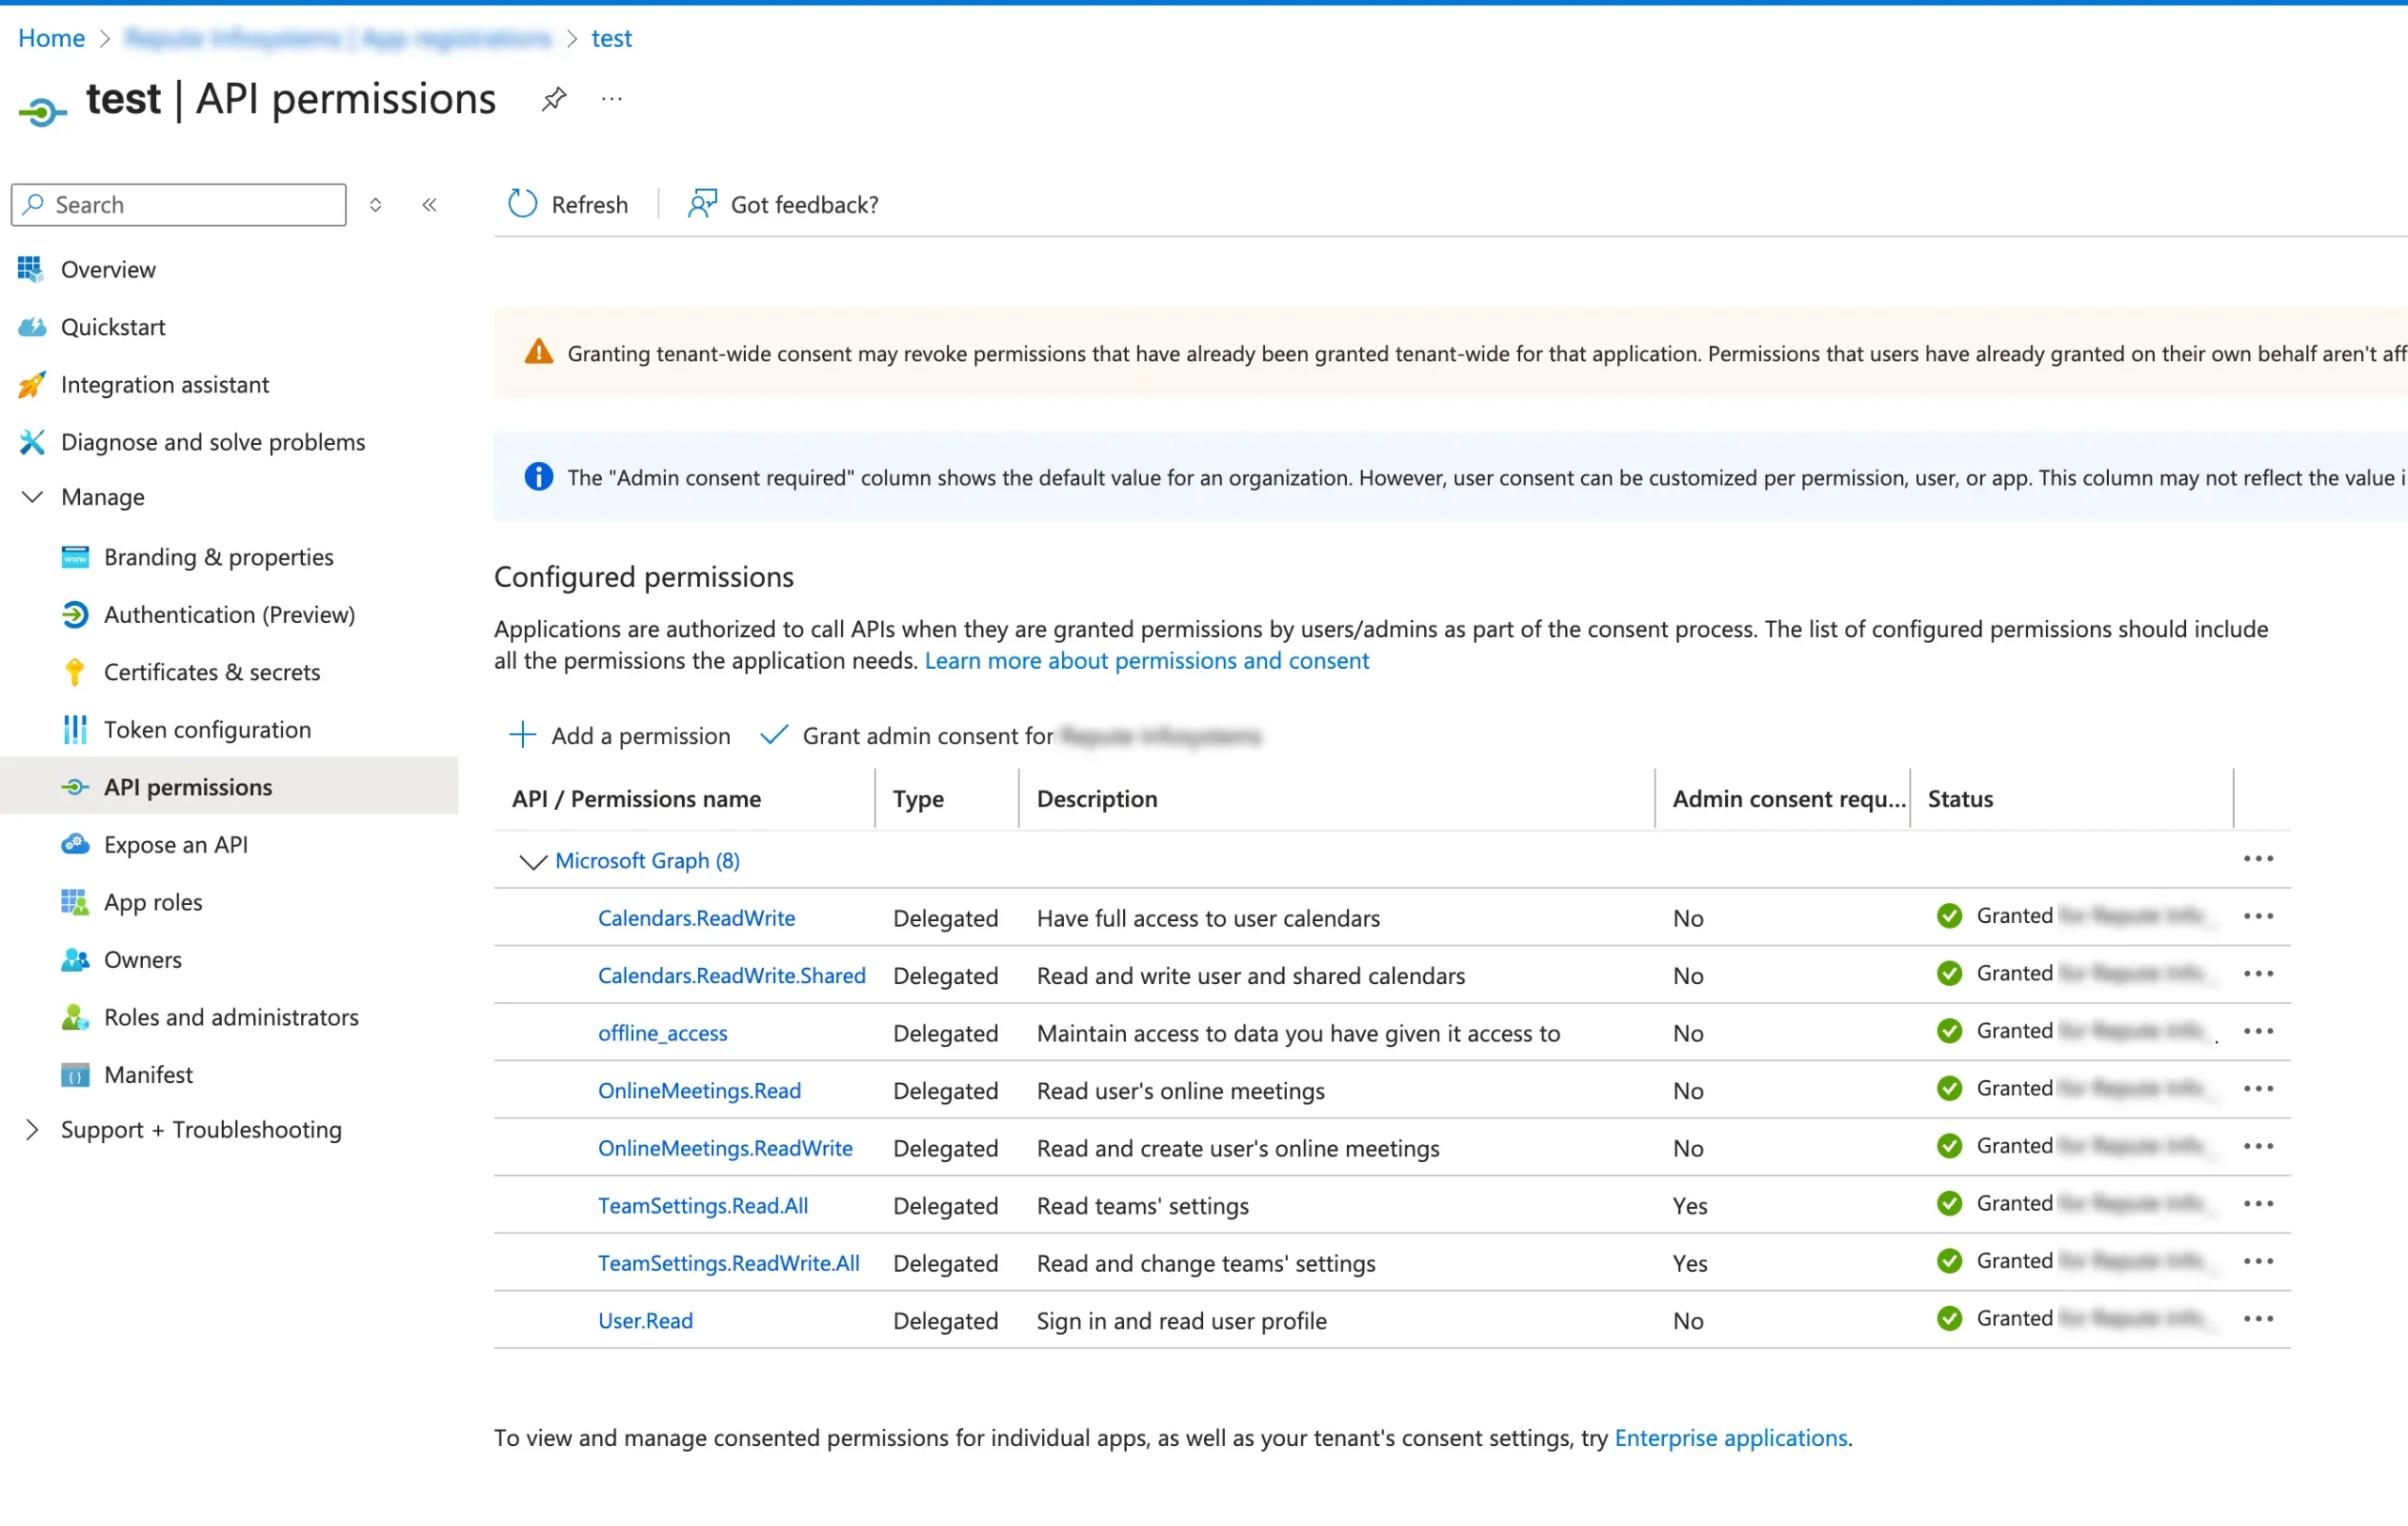Click Add a permission

[620, 736]
